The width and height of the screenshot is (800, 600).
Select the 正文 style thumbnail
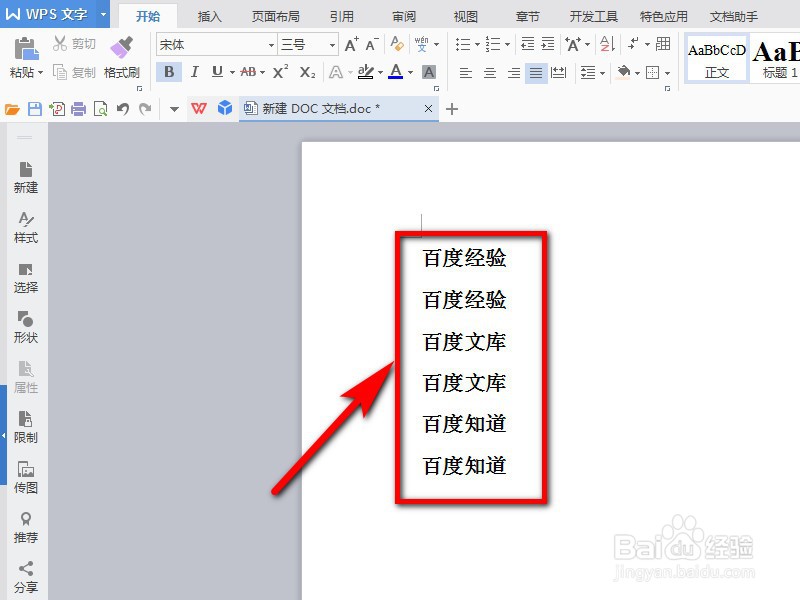coord(716,58)
